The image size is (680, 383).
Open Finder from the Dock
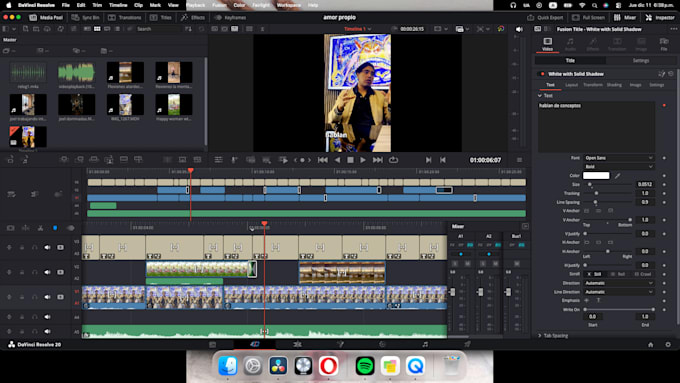coord(228,366)
